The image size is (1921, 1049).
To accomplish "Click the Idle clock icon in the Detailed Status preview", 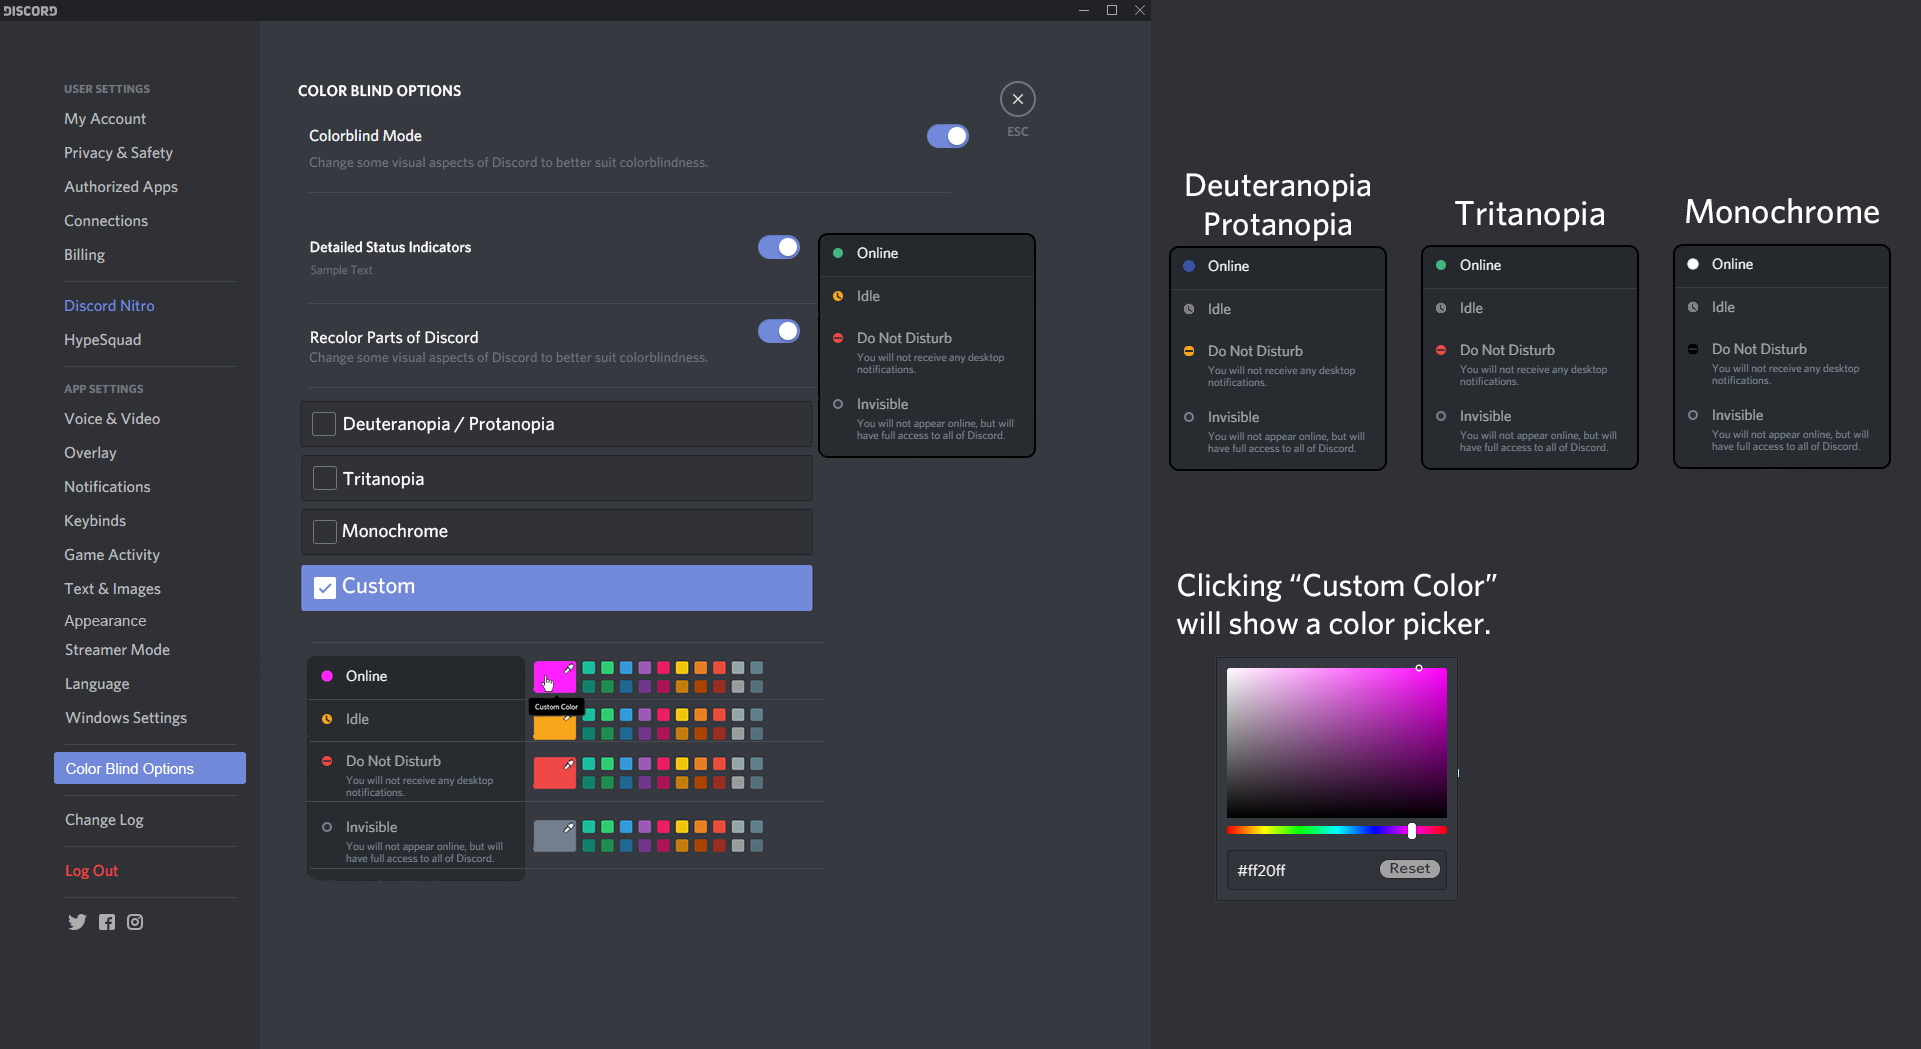I will pyautogui.click(x=838, y=296).
